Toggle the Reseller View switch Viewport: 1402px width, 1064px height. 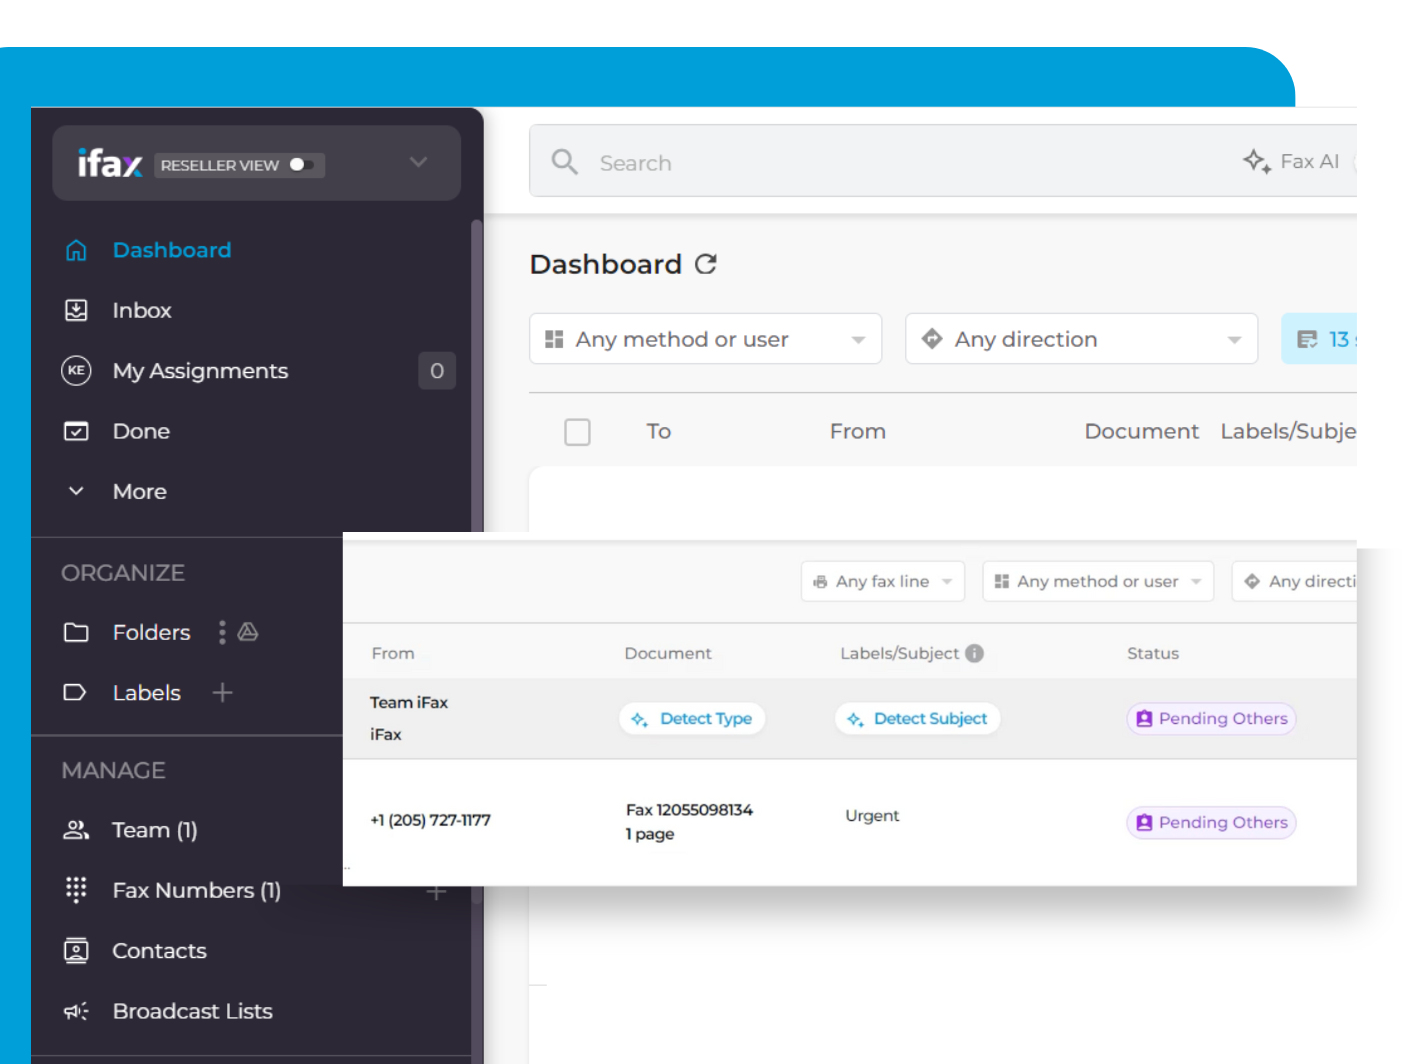(301, 165)
